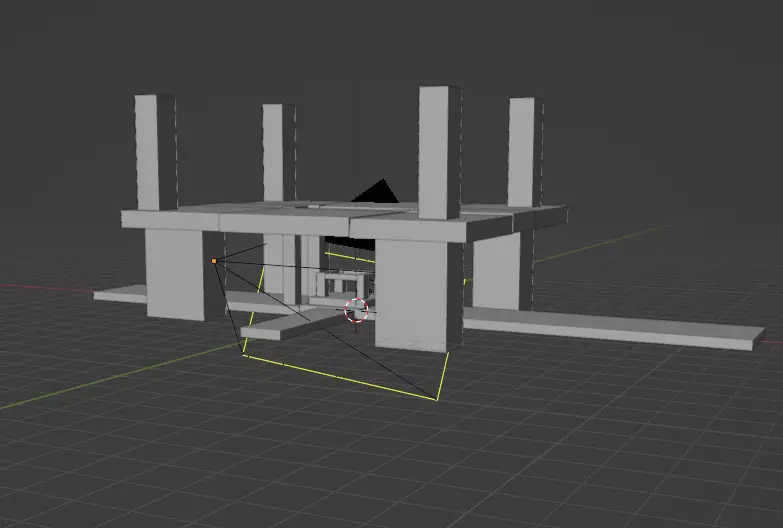
Task: Select the far-left upper pillar
Action: (156, 152)
